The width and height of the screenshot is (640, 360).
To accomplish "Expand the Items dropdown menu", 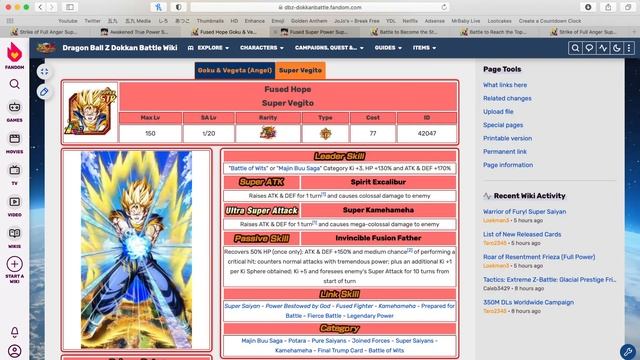I will pyautogui.click(x=424, y=48).
